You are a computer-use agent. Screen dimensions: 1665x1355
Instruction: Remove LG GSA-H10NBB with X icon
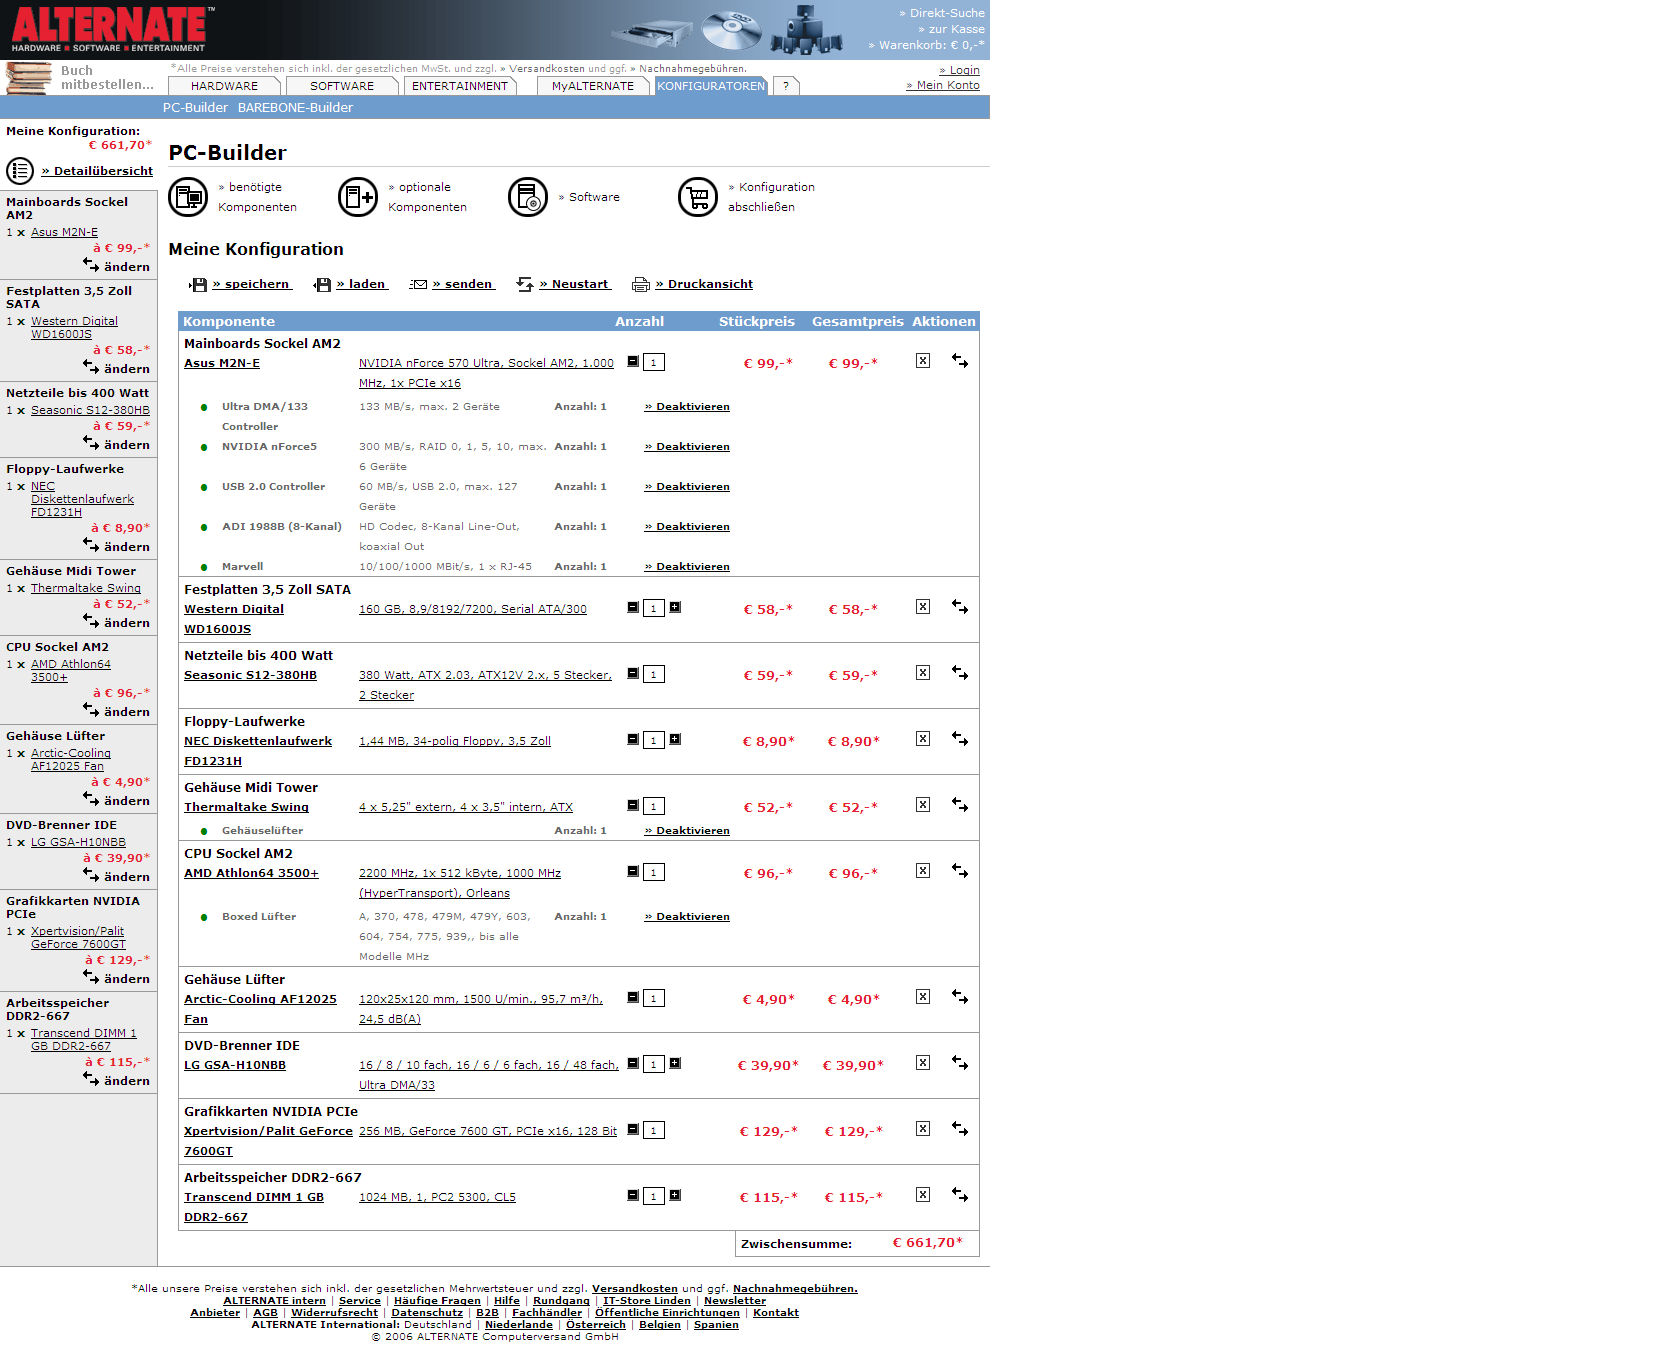923,1063
